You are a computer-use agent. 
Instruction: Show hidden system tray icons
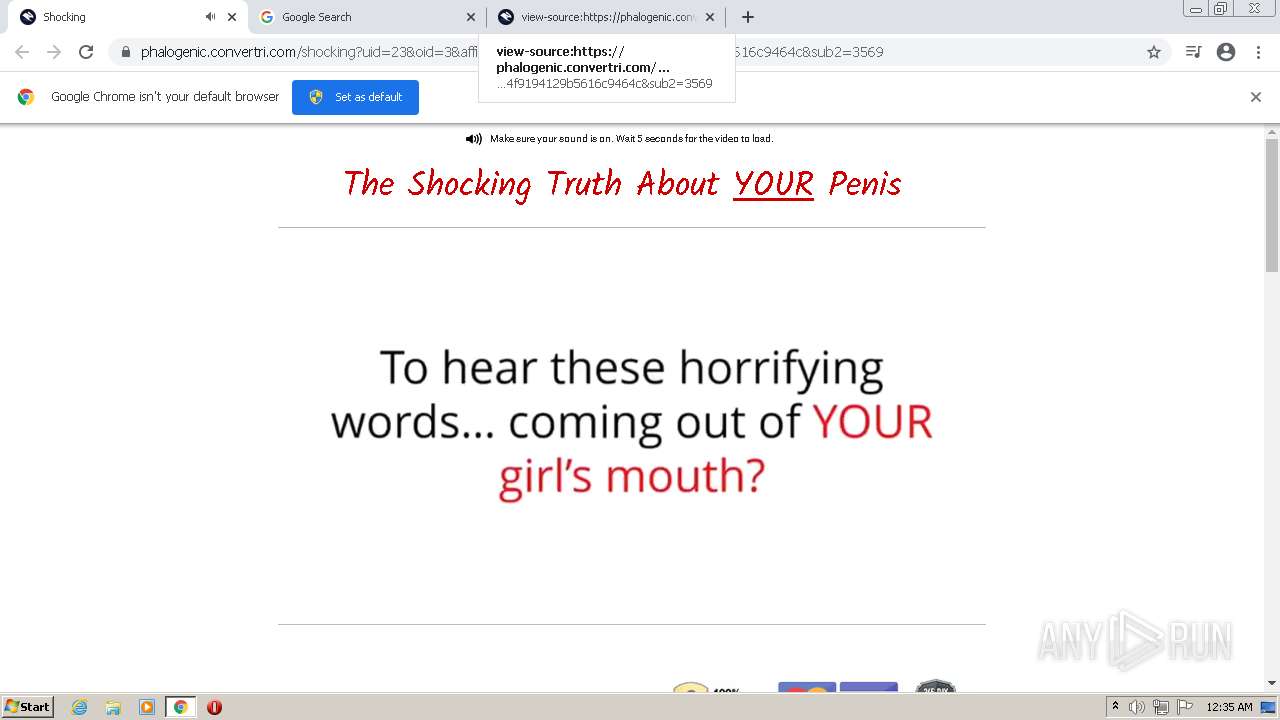(x=1115, y=707)
